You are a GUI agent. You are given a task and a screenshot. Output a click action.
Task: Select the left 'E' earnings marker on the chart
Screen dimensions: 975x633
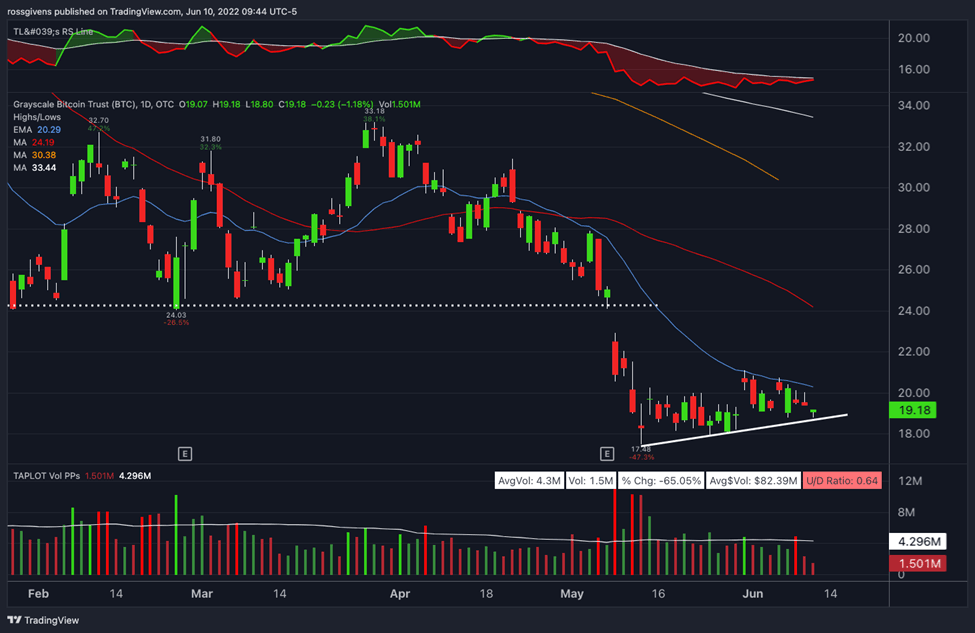tap(185, 453)
